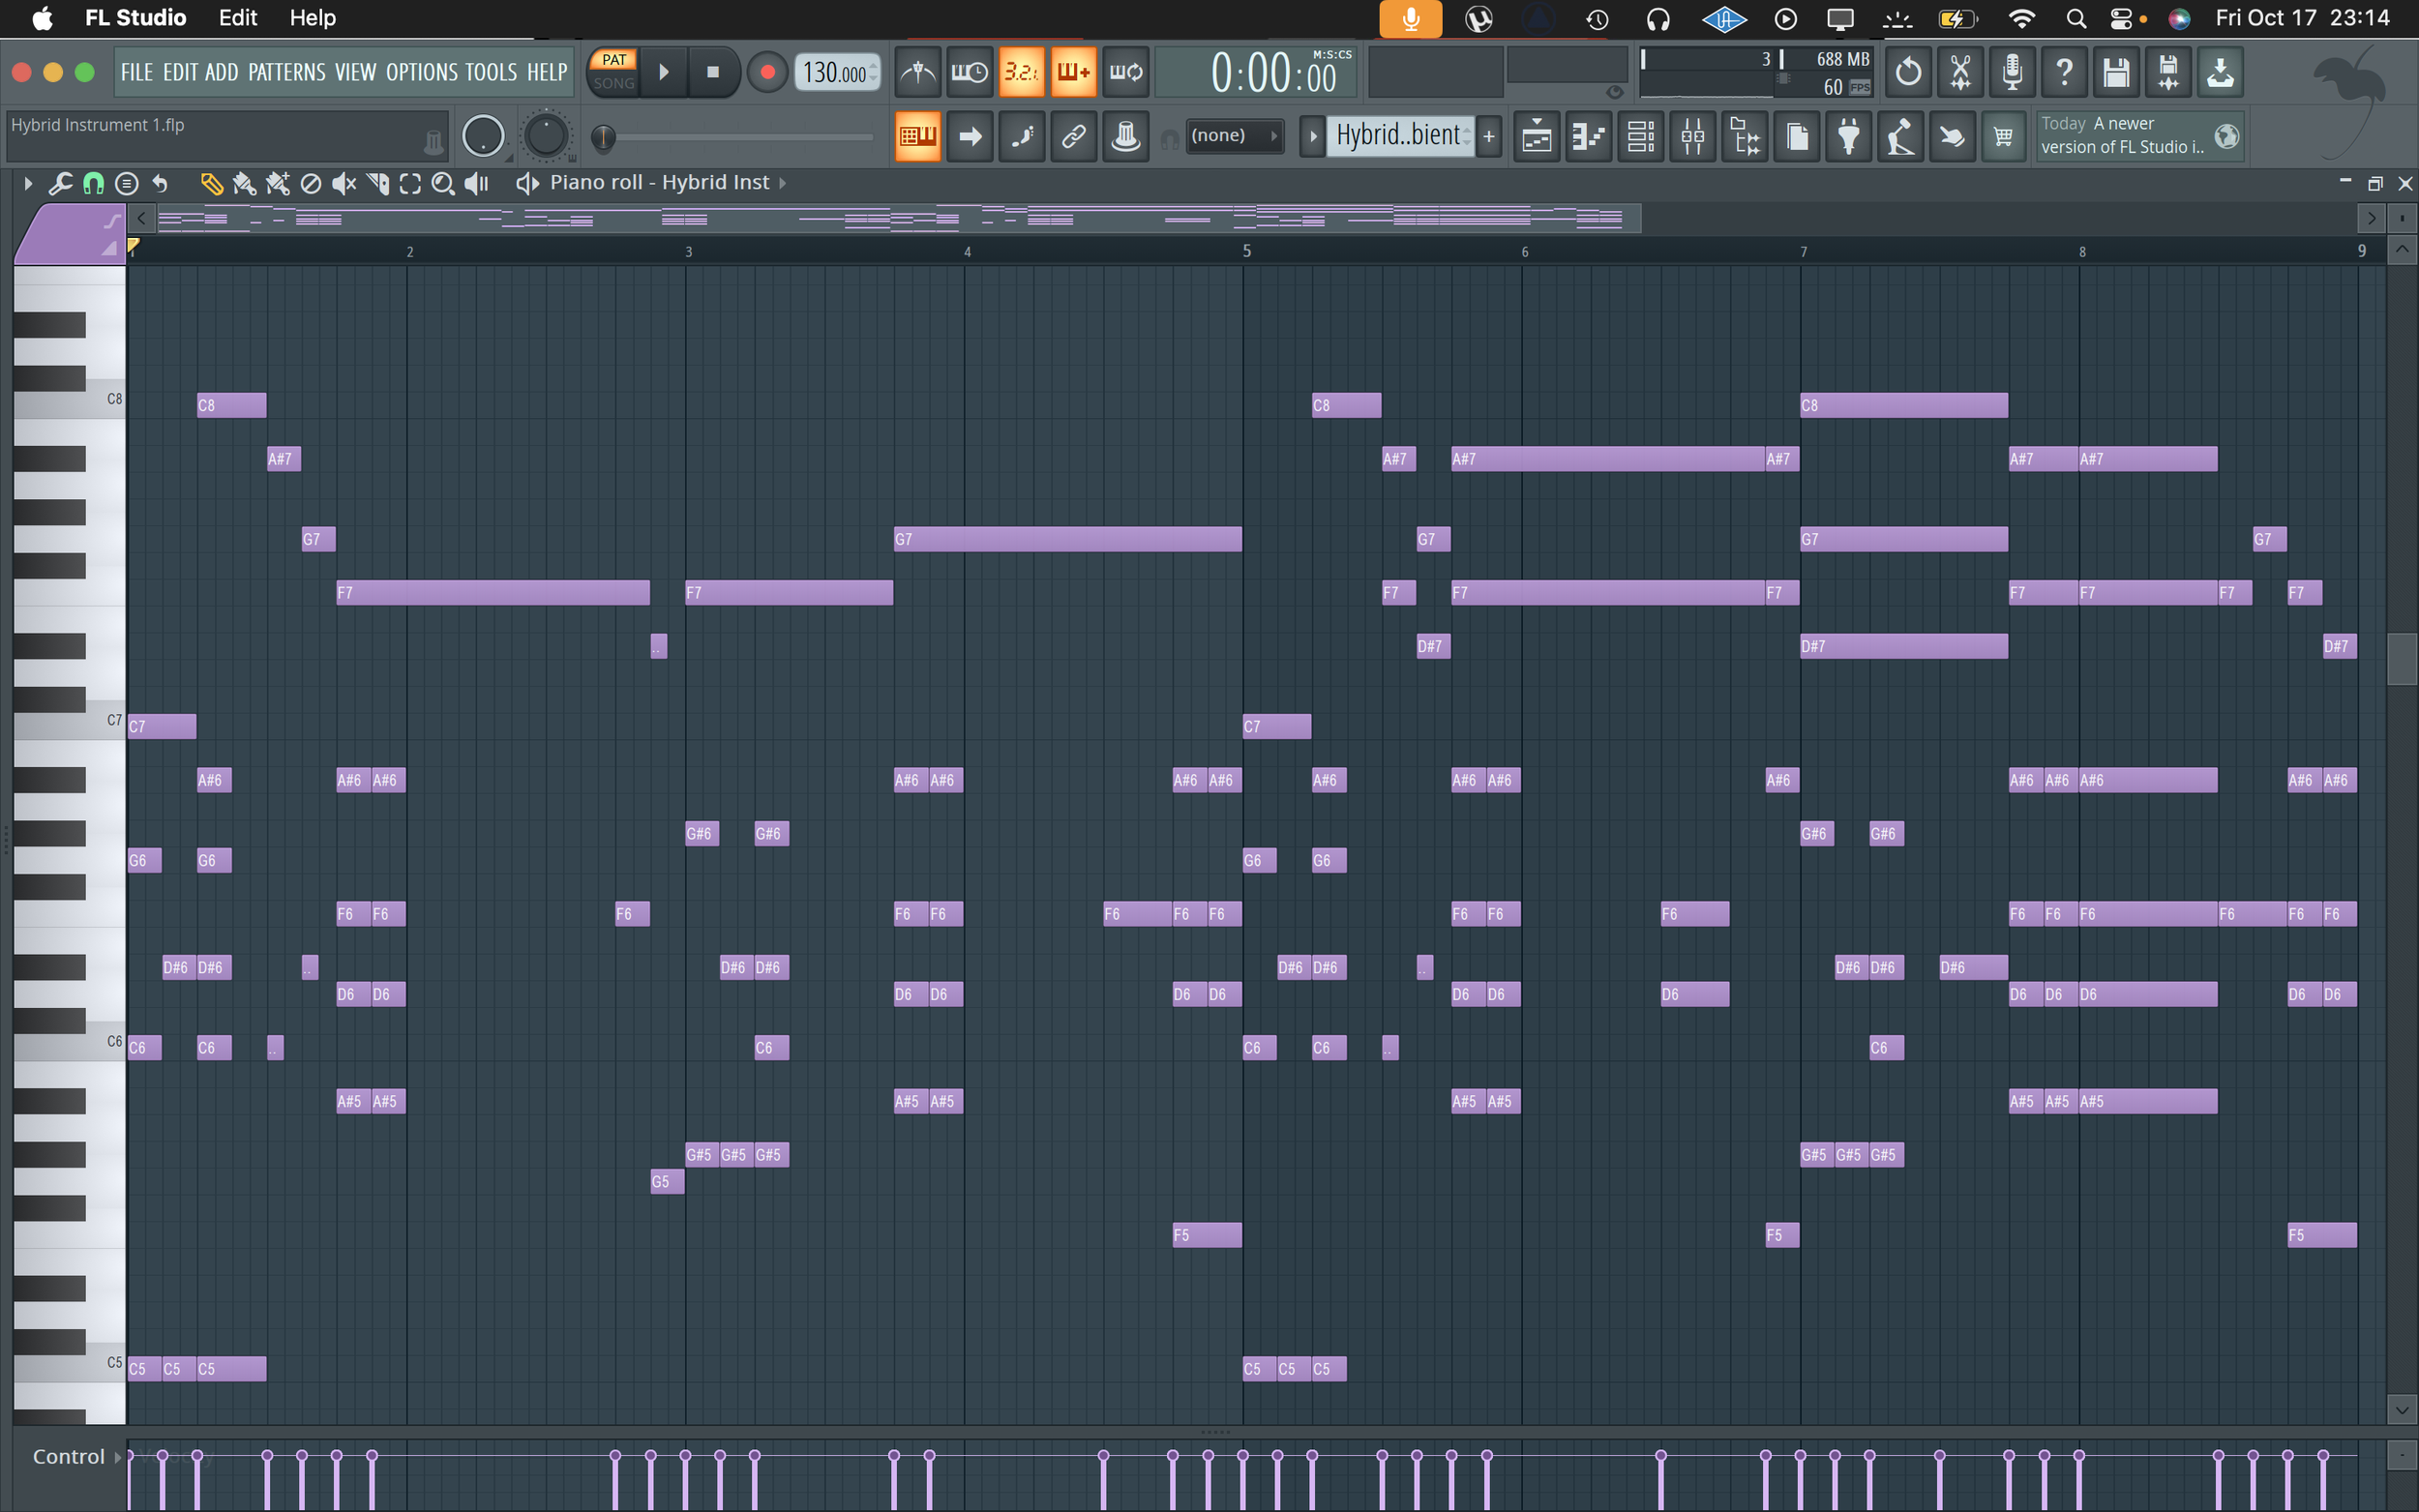Open the PATTERNS menu
2419x1512 pixels.
(x=286, y=72)
